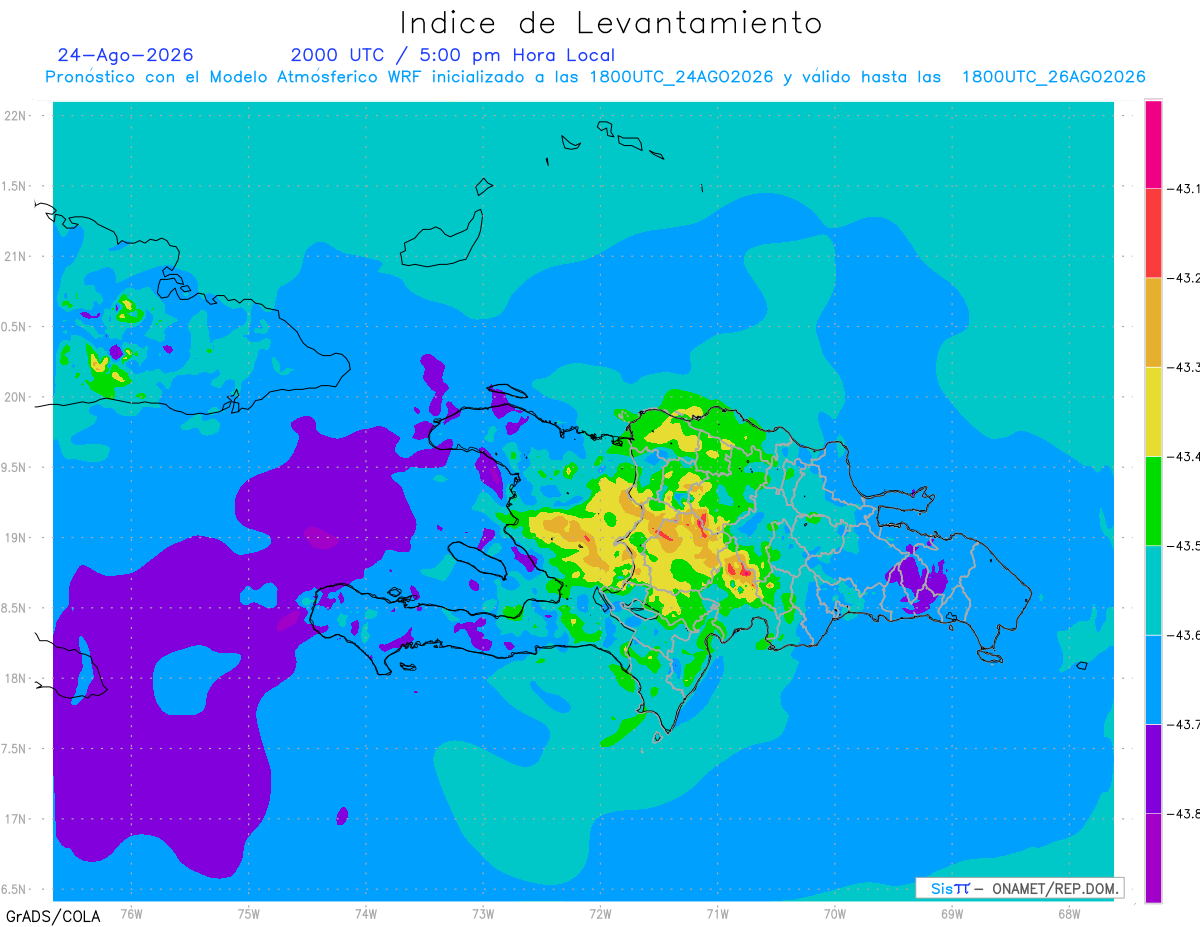Click the "74W" longitude label
The height and width of the screenshot is (927, 1200).
pos(366,914)
